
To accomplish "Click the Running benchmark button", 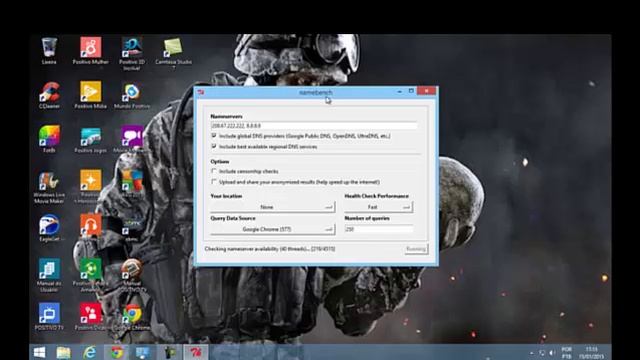I will [x=416, y=249].
